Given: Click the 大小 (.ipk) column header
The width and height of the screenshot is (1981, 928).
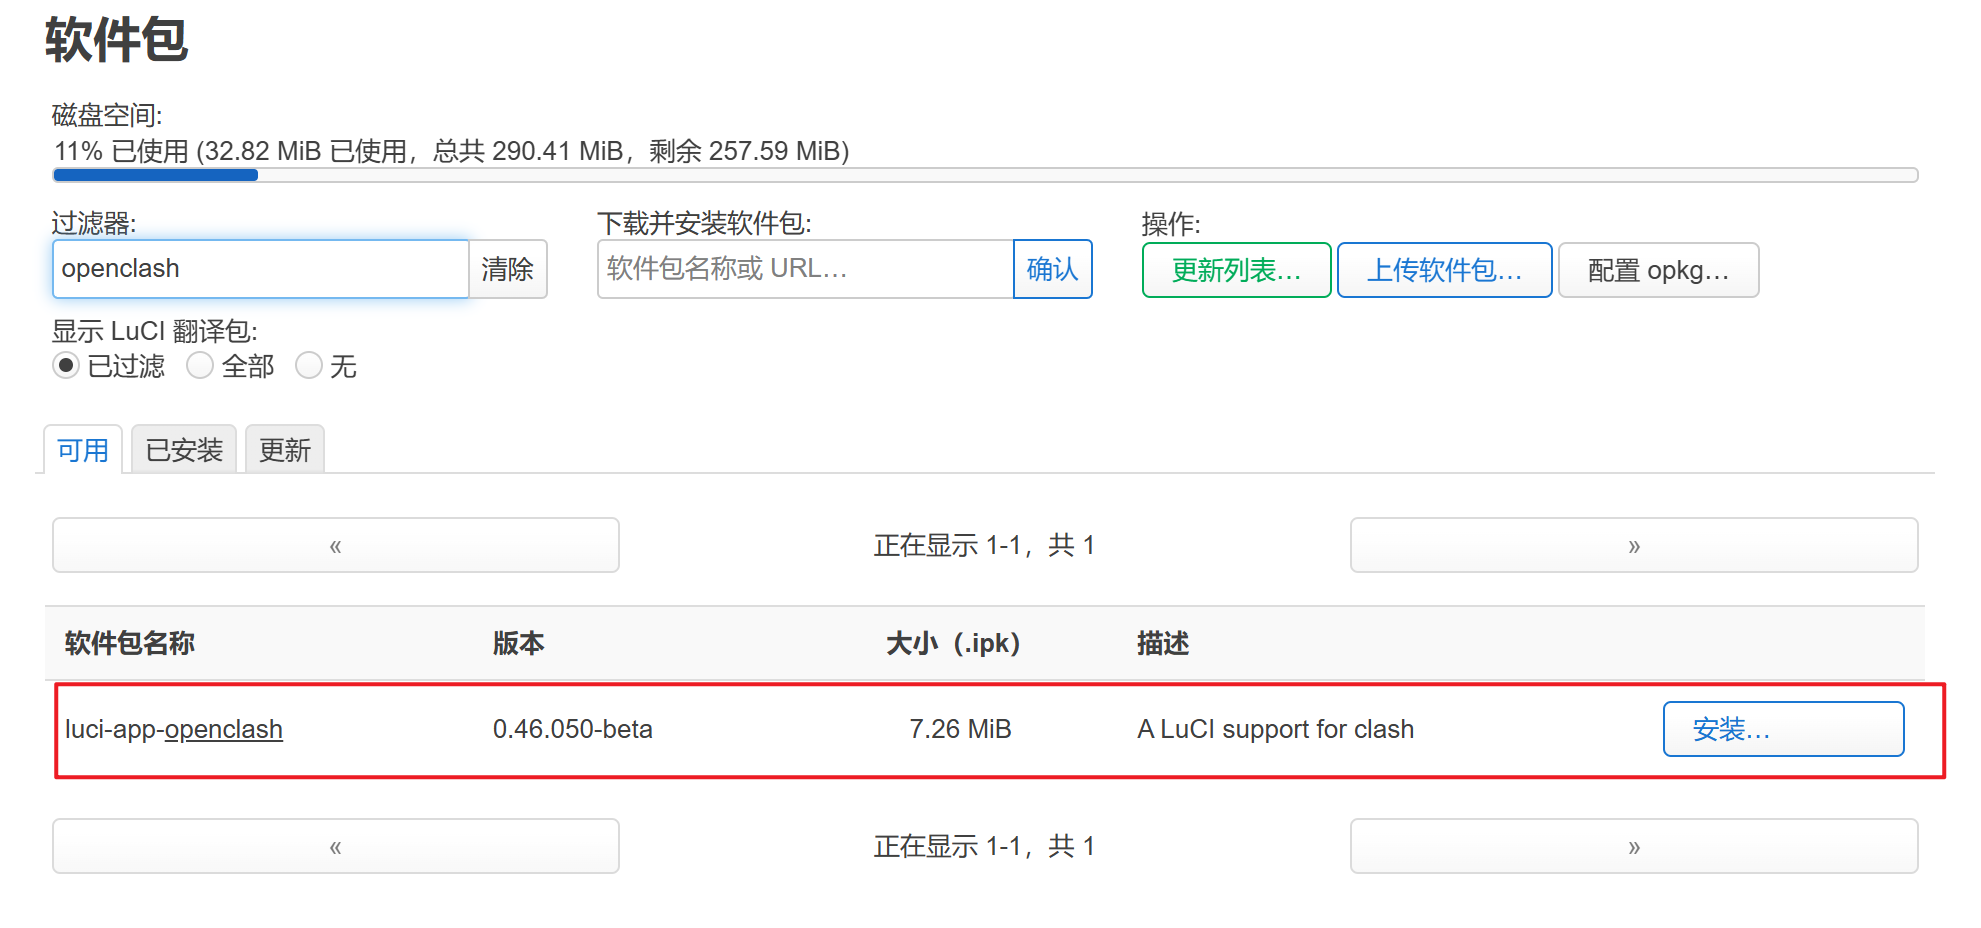Looking at the screenshot, I should coord(953,643).
